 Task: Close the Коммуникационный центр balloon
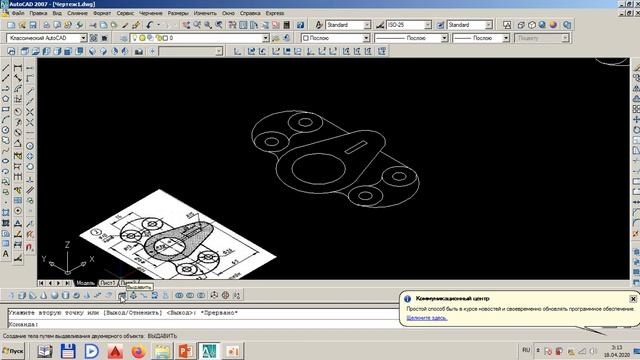[633, 299]
